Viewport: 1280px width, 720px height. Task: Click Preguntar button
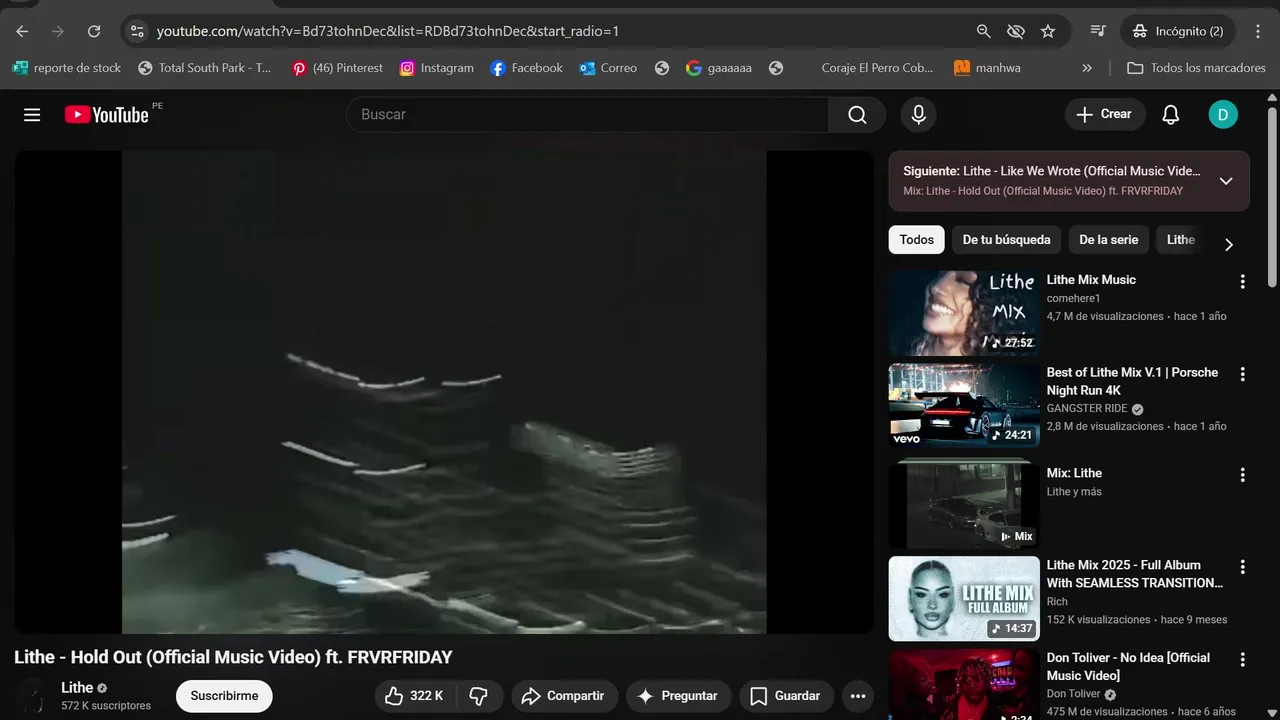(678, 696)
